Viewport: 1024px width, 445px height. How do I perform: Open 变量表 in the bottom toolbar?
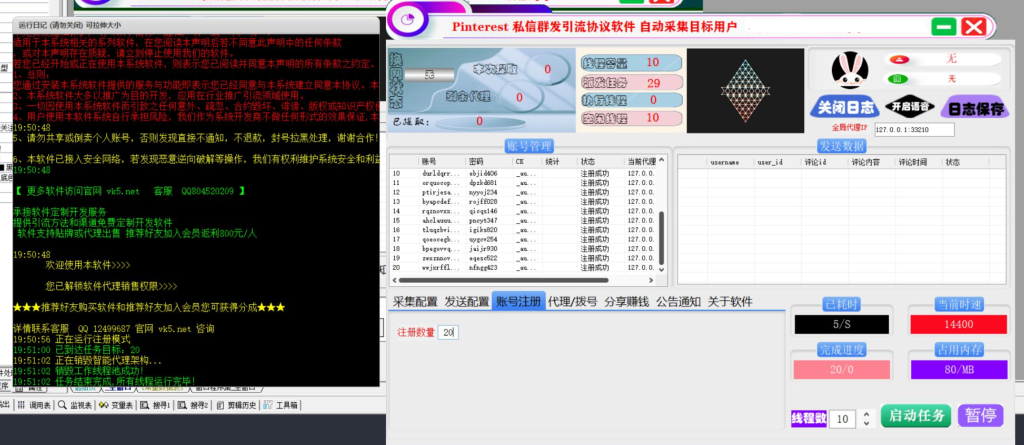click(x=116, y=405)
